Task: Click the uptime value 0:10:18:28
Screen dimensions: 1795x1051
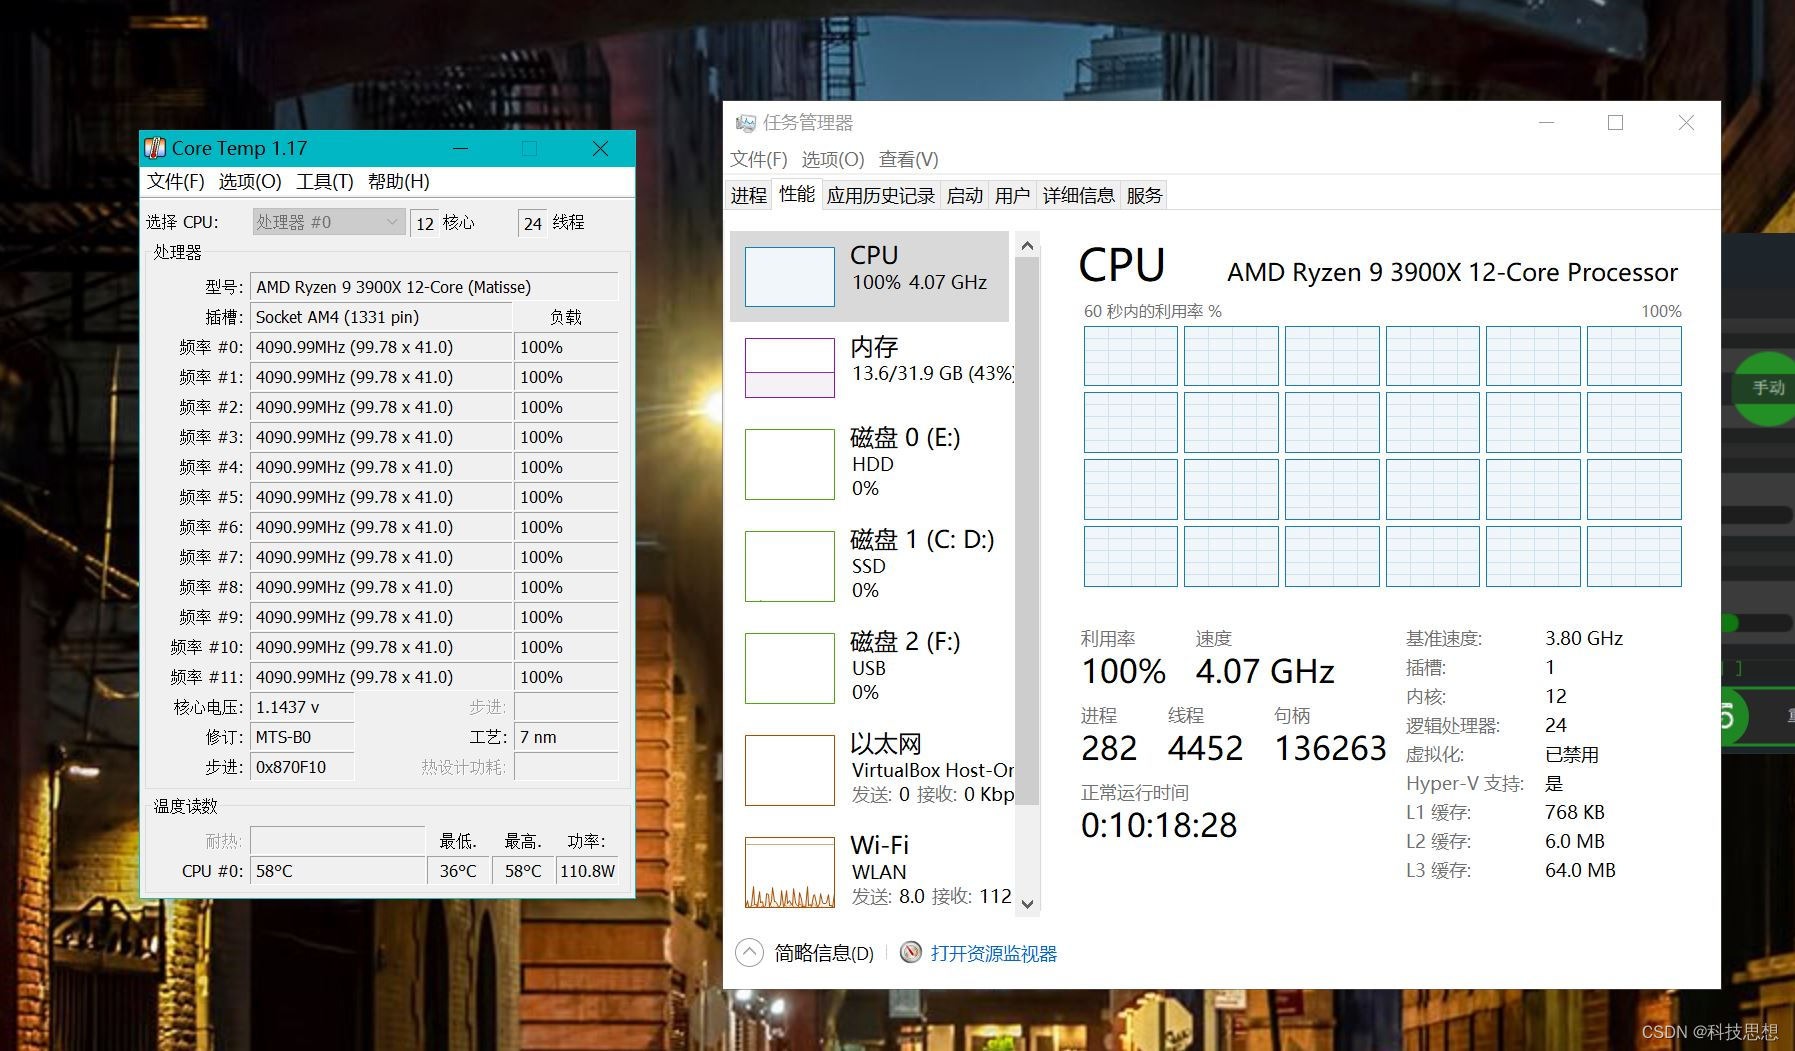Action: 1159,825
